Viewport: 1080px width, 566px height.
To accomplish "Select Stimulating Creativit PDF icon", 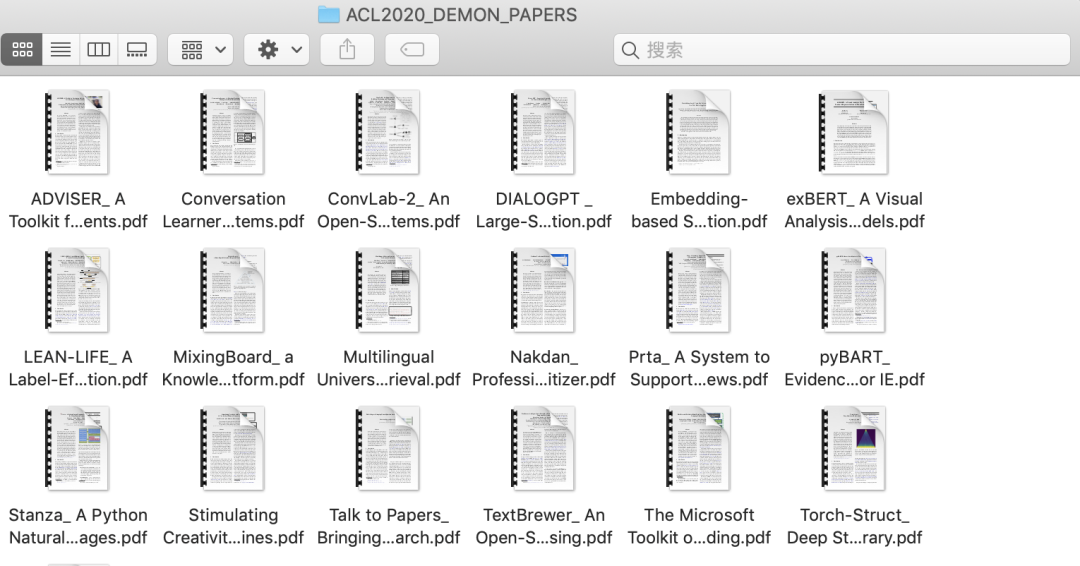I will tap(233, 448).
